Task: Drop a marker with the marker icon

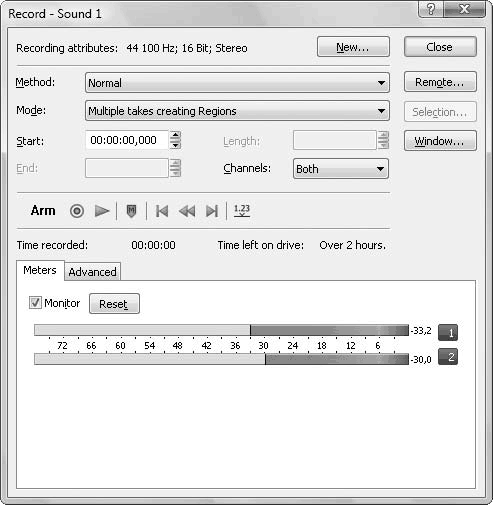Action: pyautogui.click(x=132, y=211)
